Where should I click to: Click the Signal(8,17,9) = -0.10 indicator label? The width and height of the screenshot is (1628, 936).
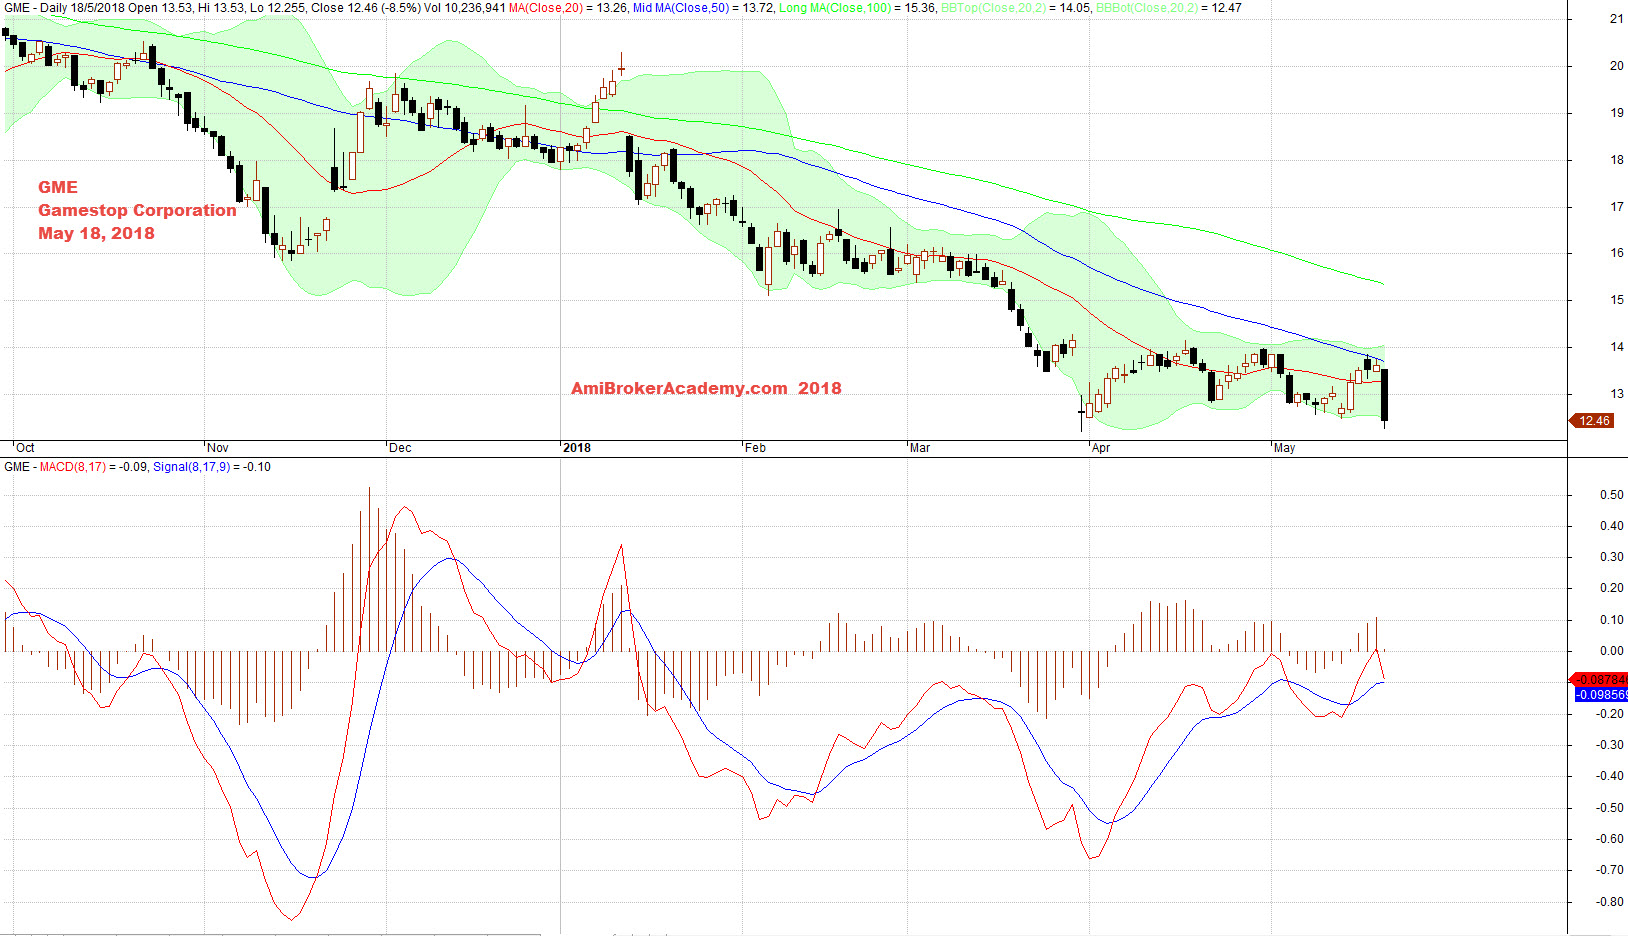[212, 467]
